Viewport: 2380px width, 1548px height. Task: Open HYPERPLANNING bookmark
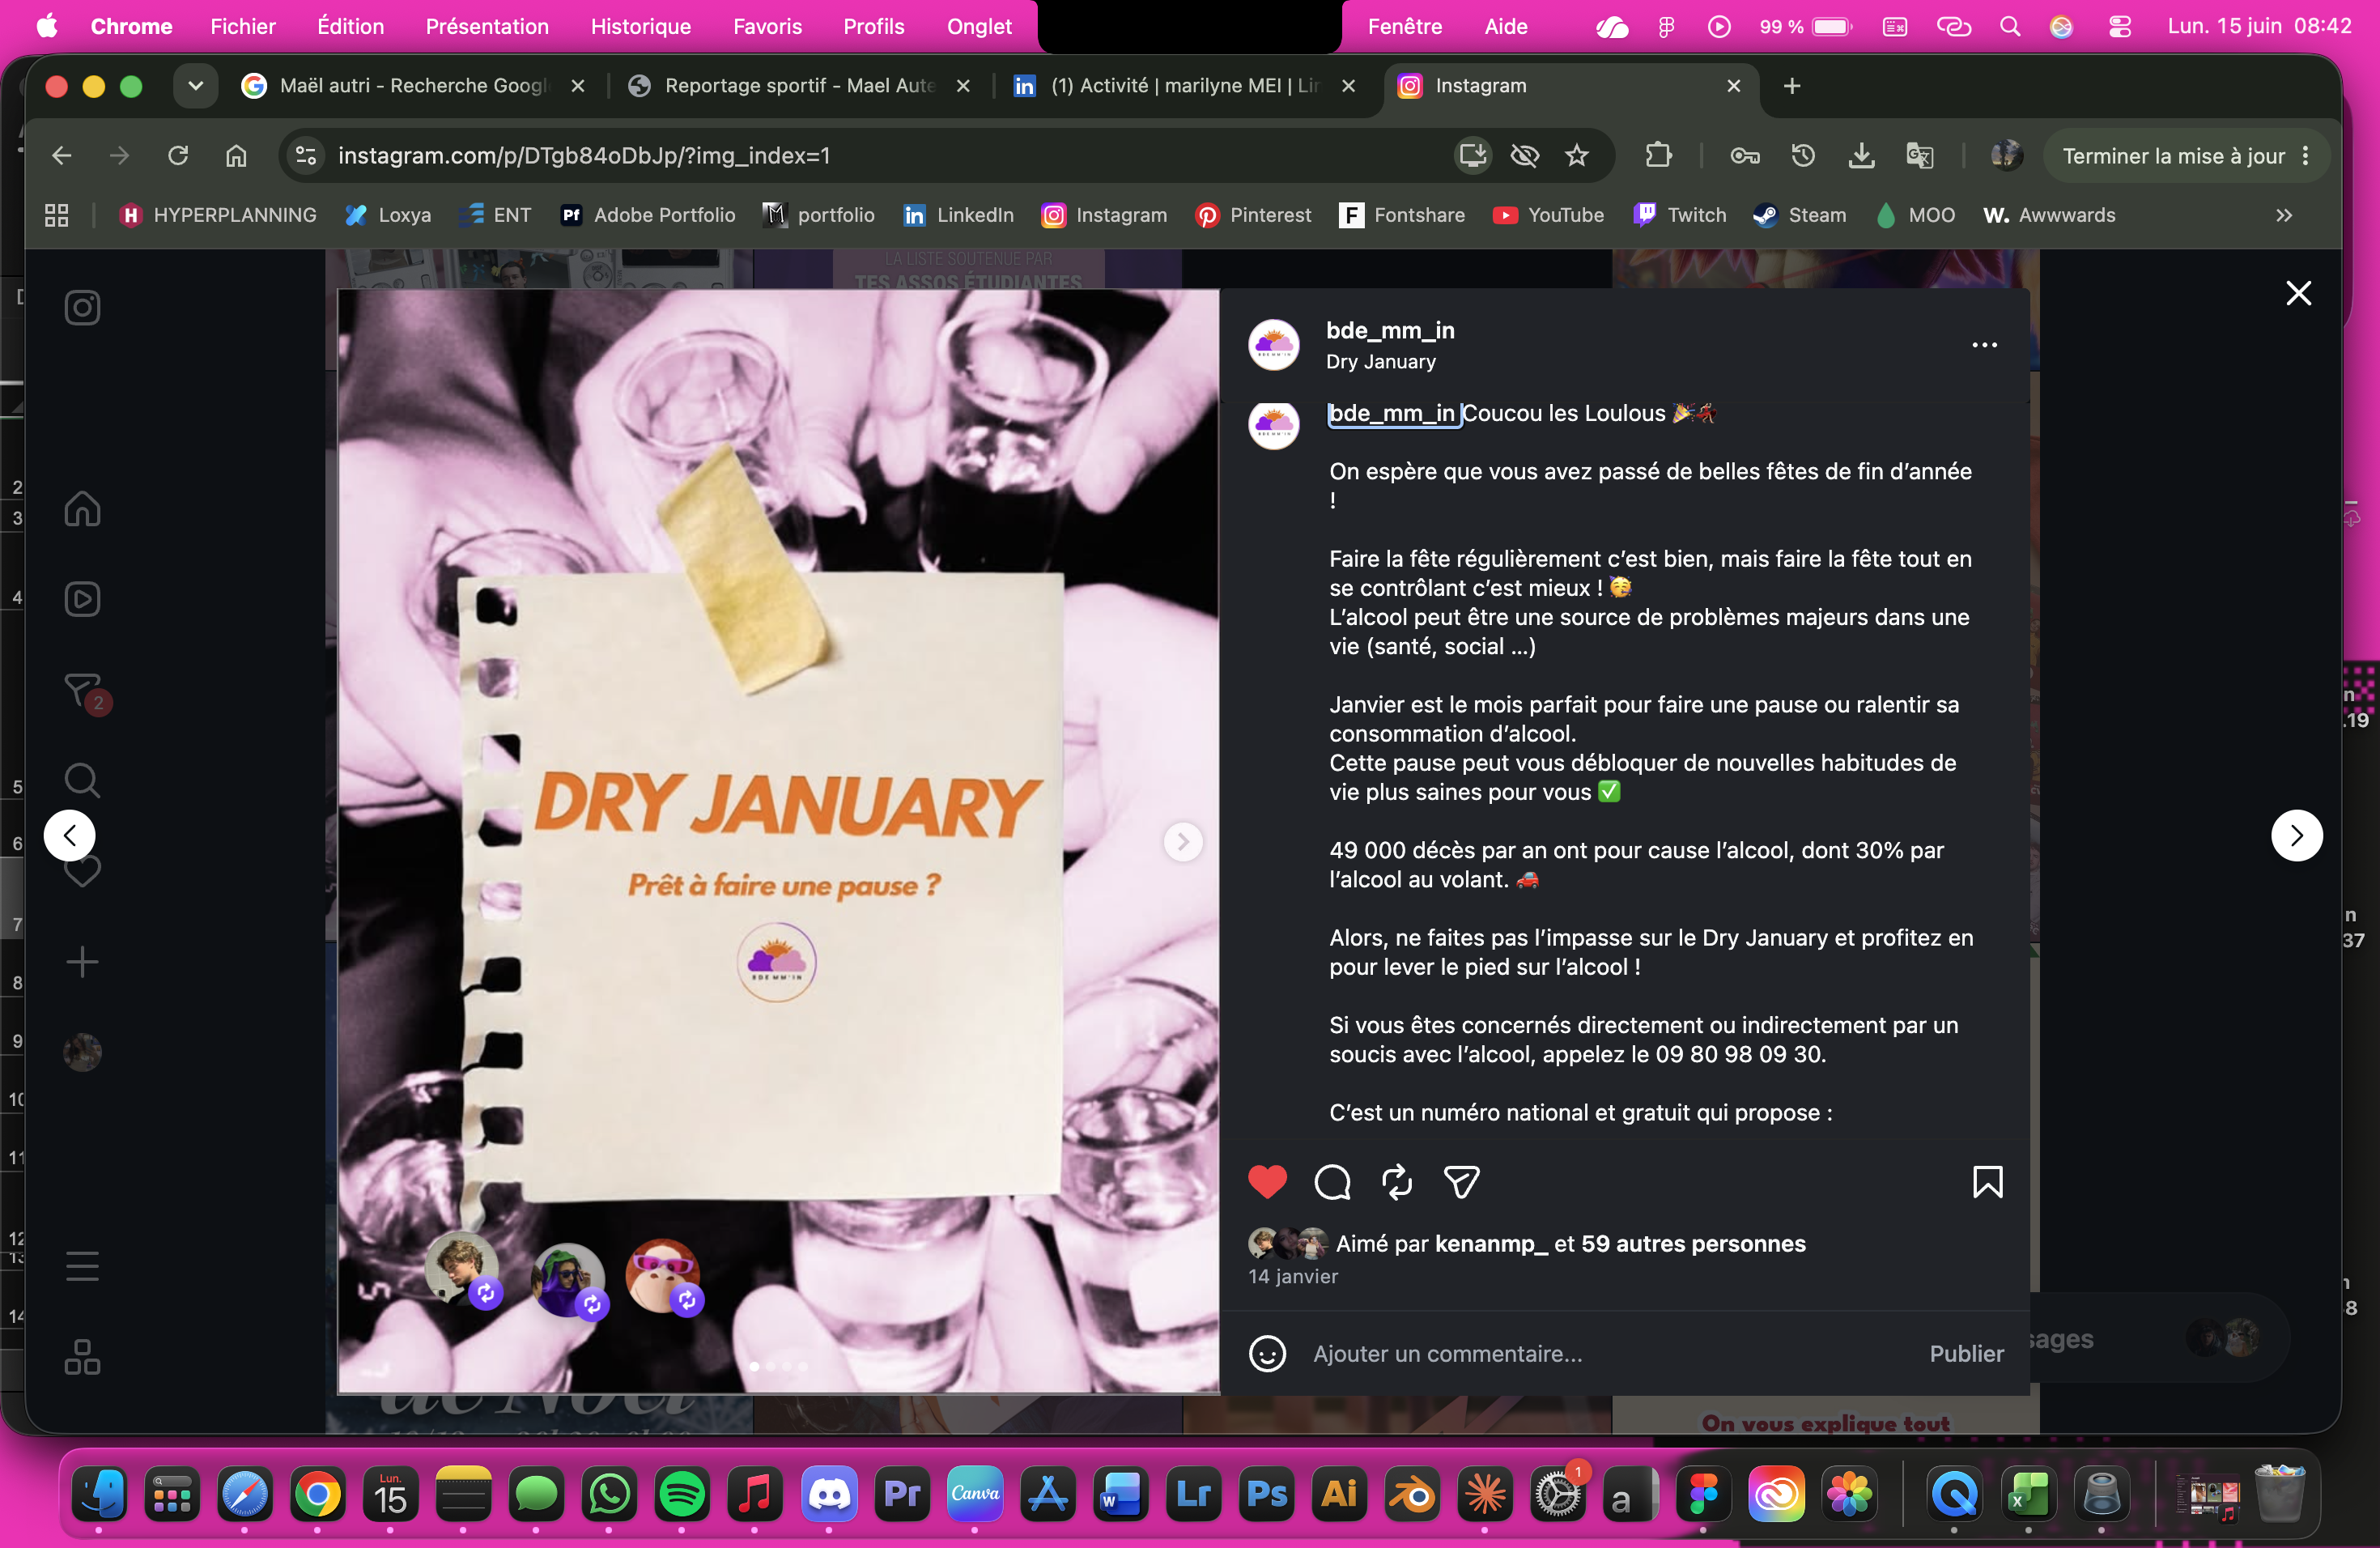point(217,215)
